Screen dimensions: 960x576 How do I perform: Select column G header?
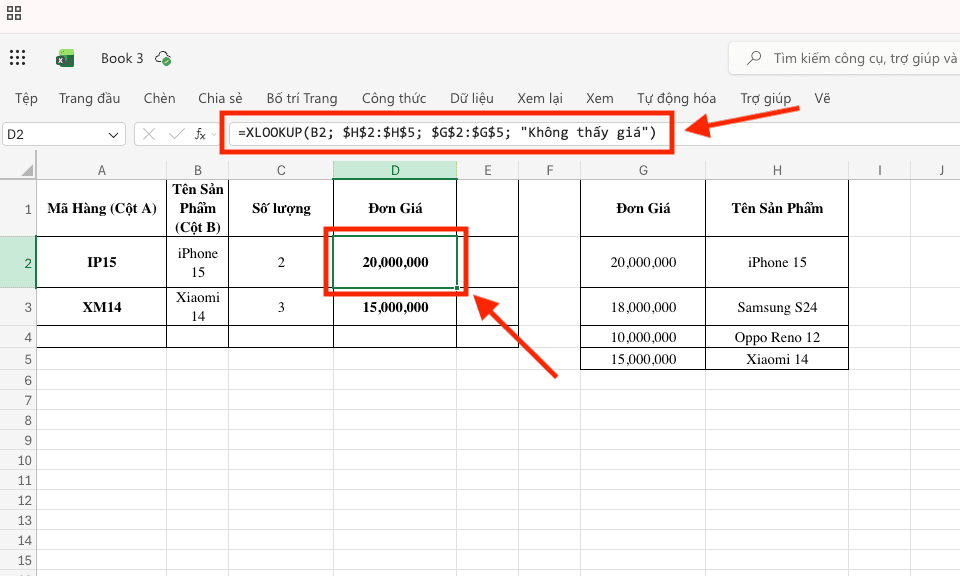(643, 170)
